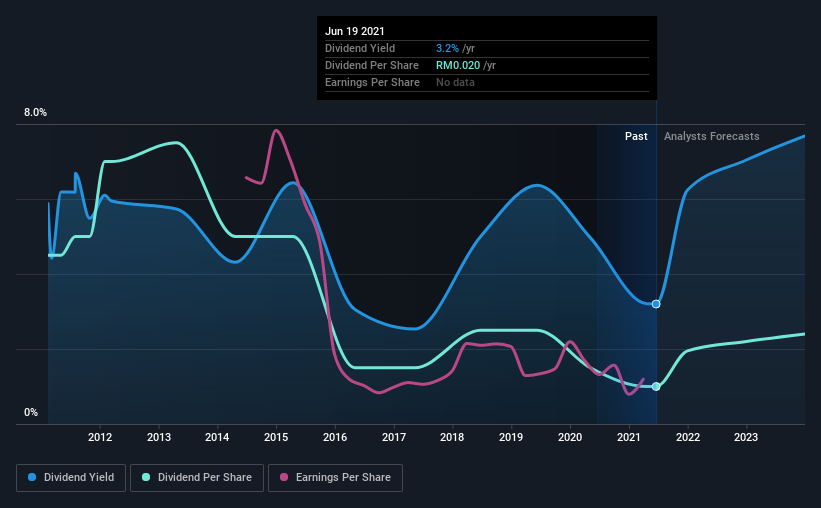Toggle the Dividend Yield legend button
The image size is (821, 508).
coord(71,478)
